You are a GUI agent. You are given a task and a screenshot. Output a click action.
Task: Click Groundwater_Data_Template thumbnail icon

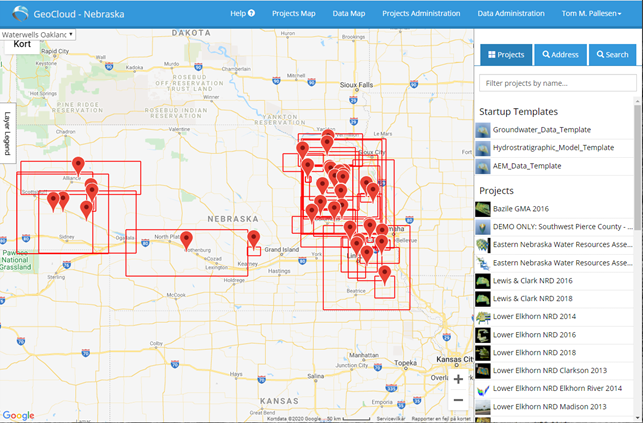click(x=483, y=130)
